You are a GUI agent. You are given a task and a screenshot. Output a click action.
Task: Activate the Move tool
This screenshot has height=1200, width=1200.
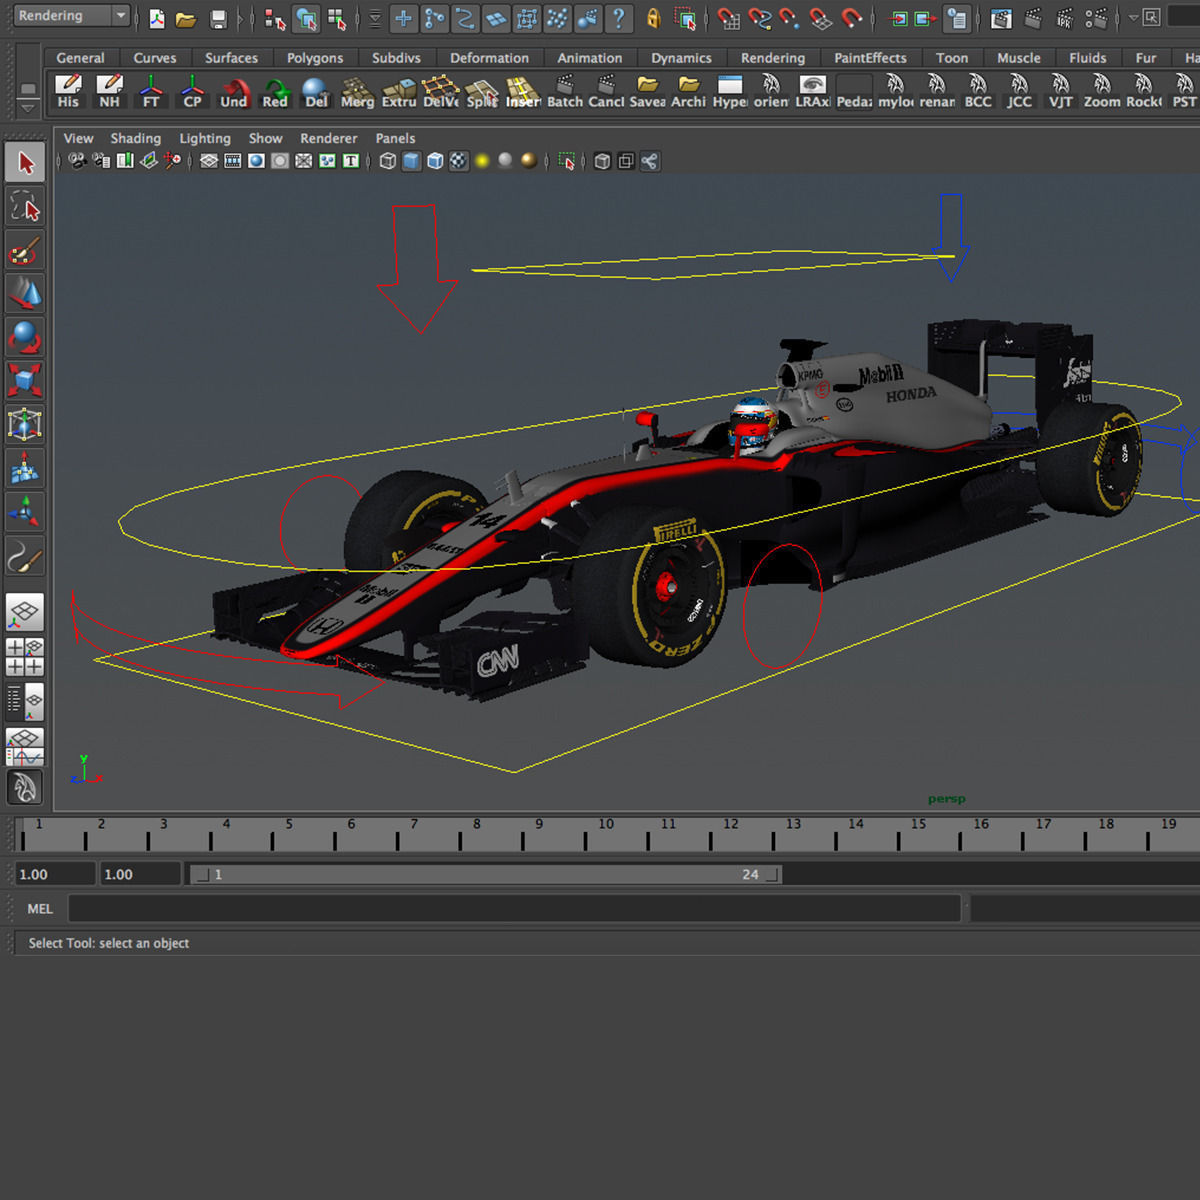point(25,293)
